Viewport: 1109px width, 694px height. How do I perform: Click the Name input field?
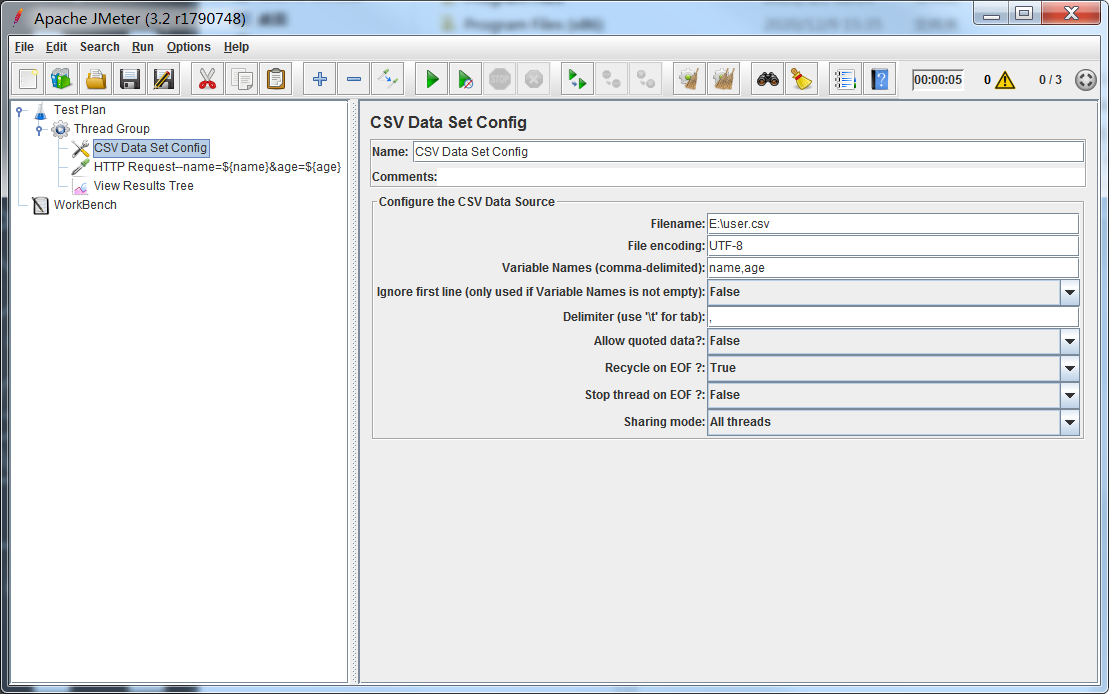pyautogui.click(x=748, y=151)
